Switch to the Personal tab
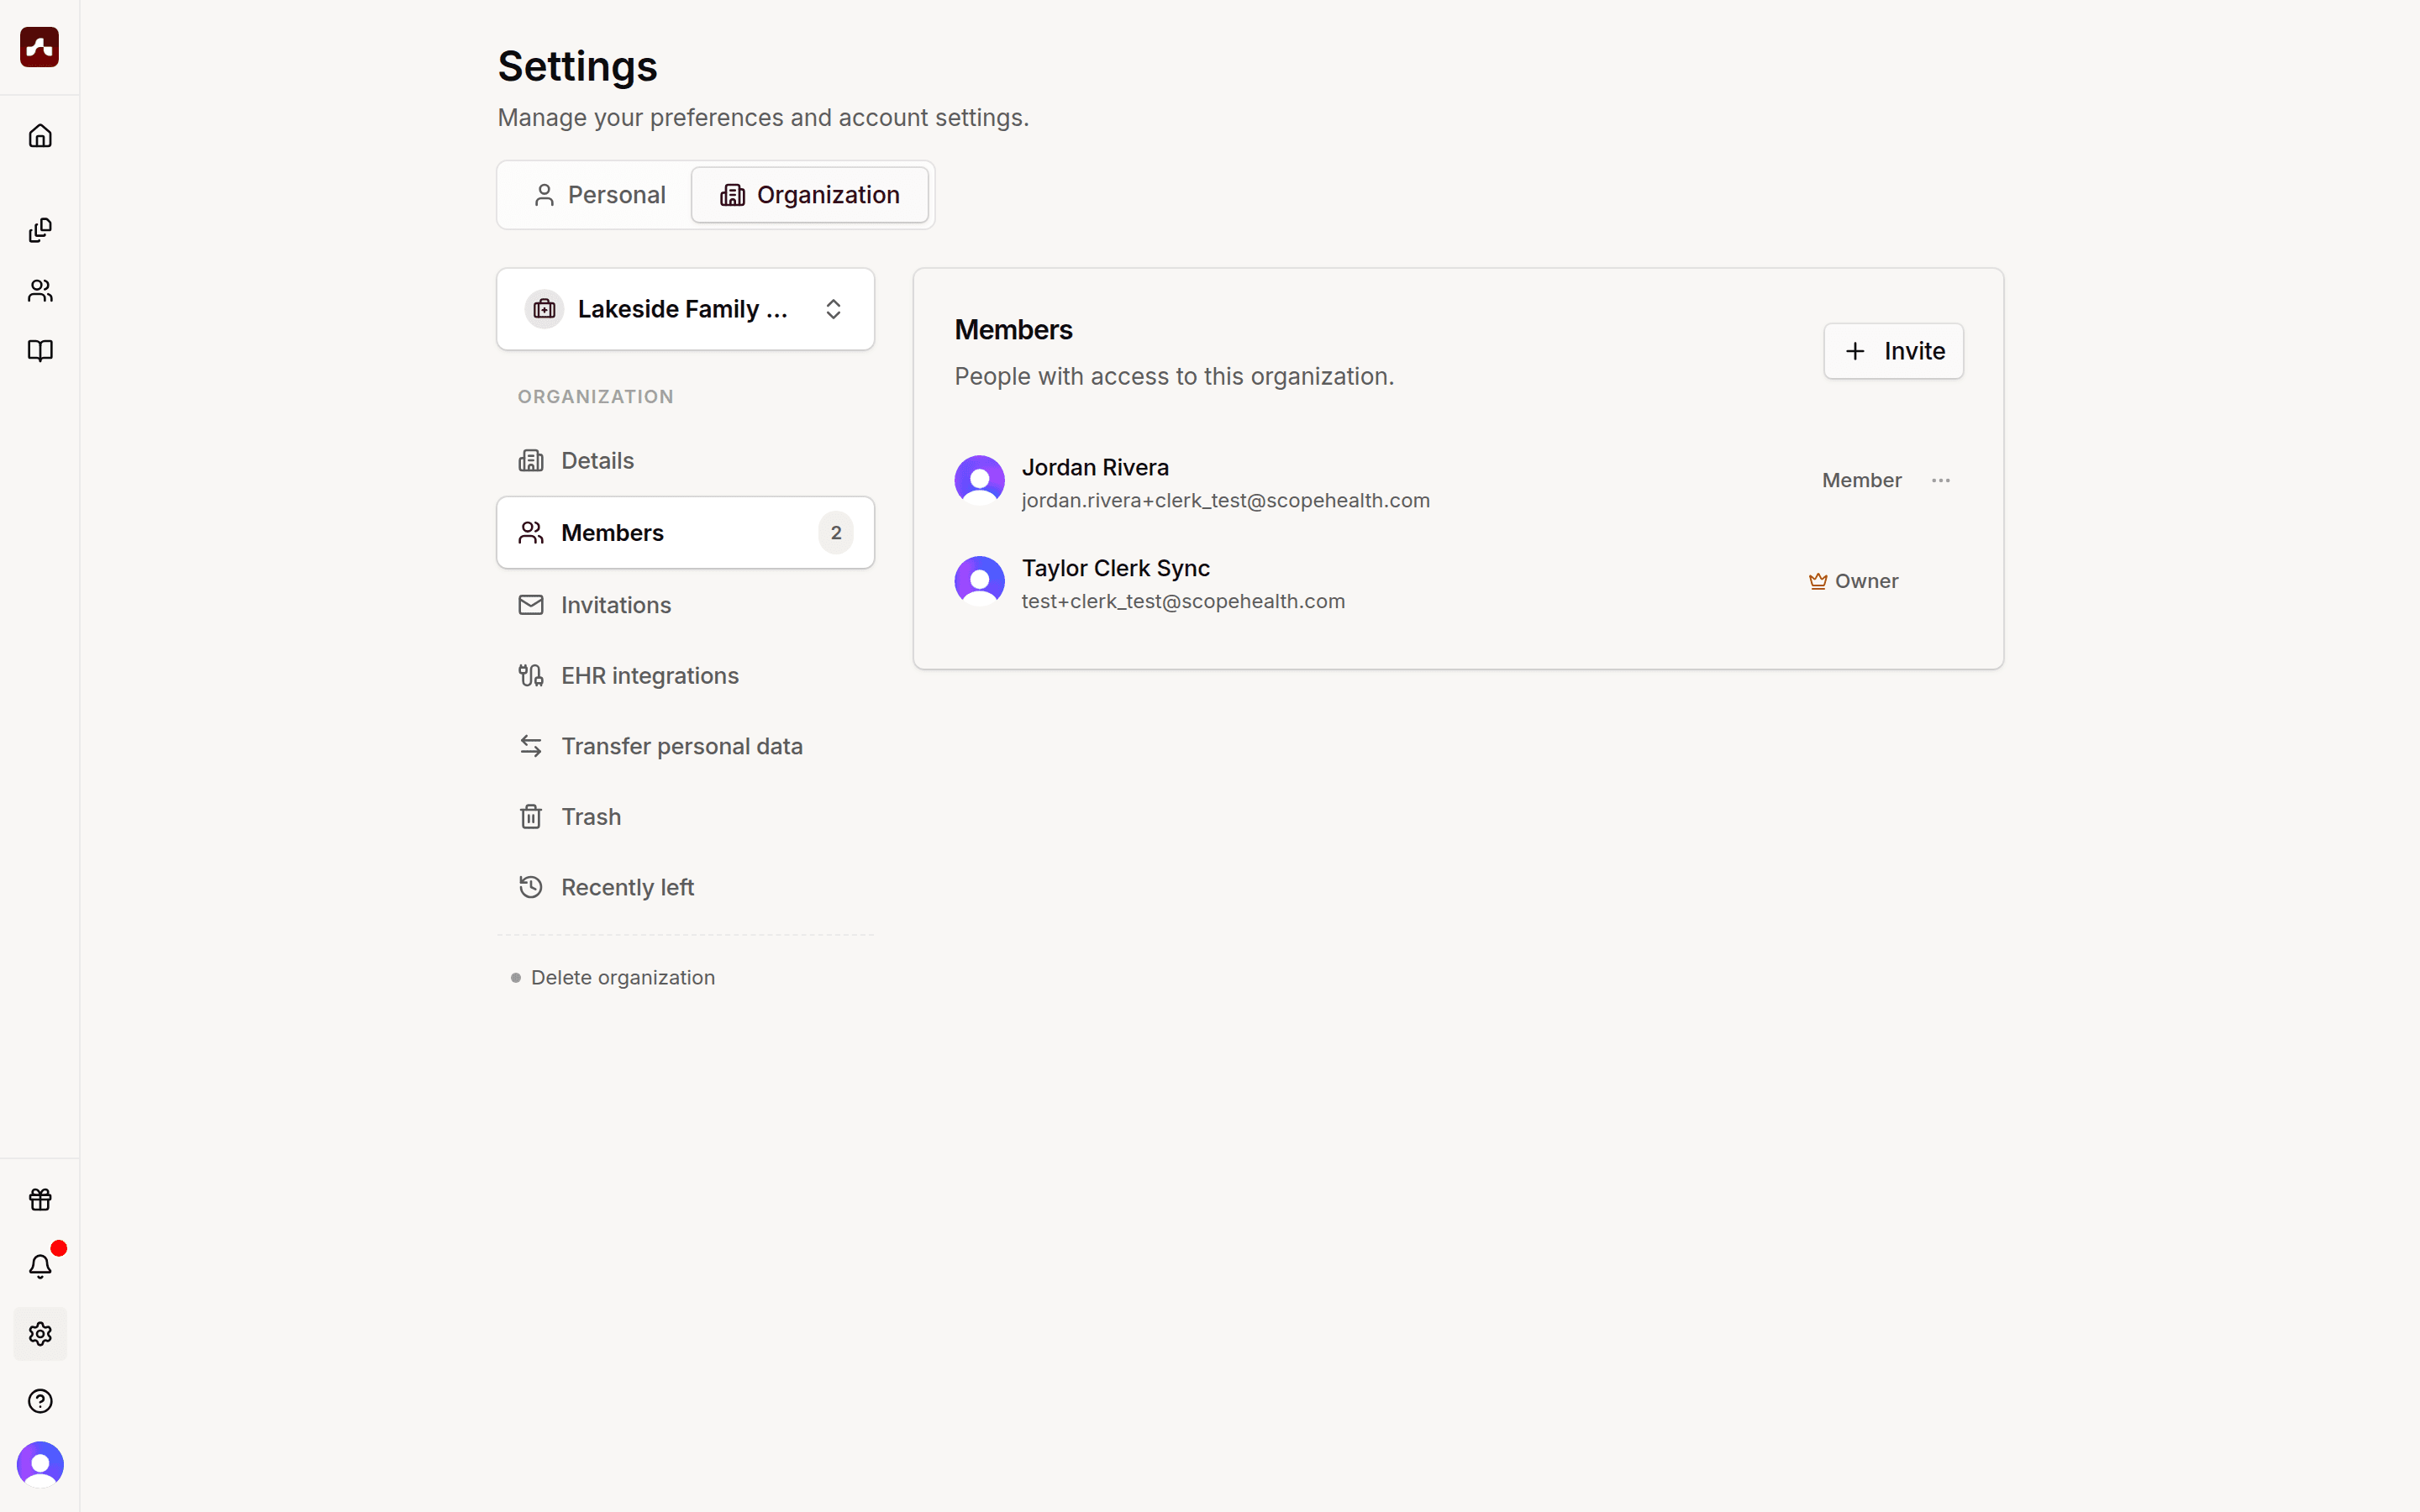Image resolution: width=2420 pixels, height=1512 pixels. [599, 195]
